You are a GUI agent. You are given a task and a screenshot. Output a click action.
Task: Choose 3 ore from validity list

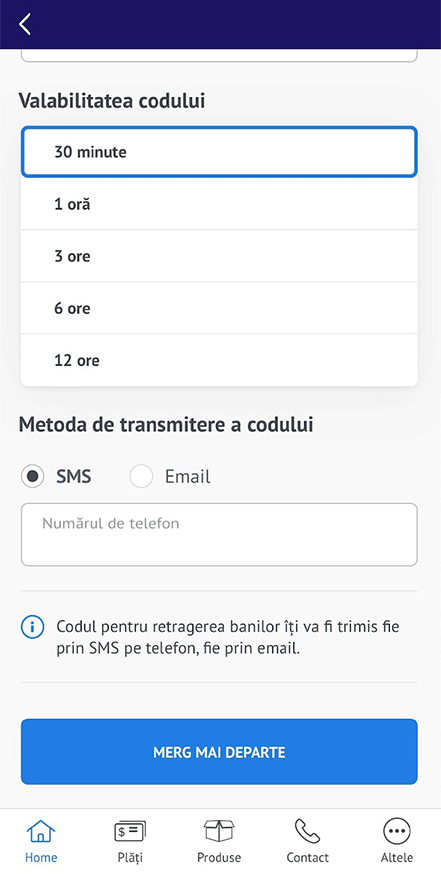219,256
